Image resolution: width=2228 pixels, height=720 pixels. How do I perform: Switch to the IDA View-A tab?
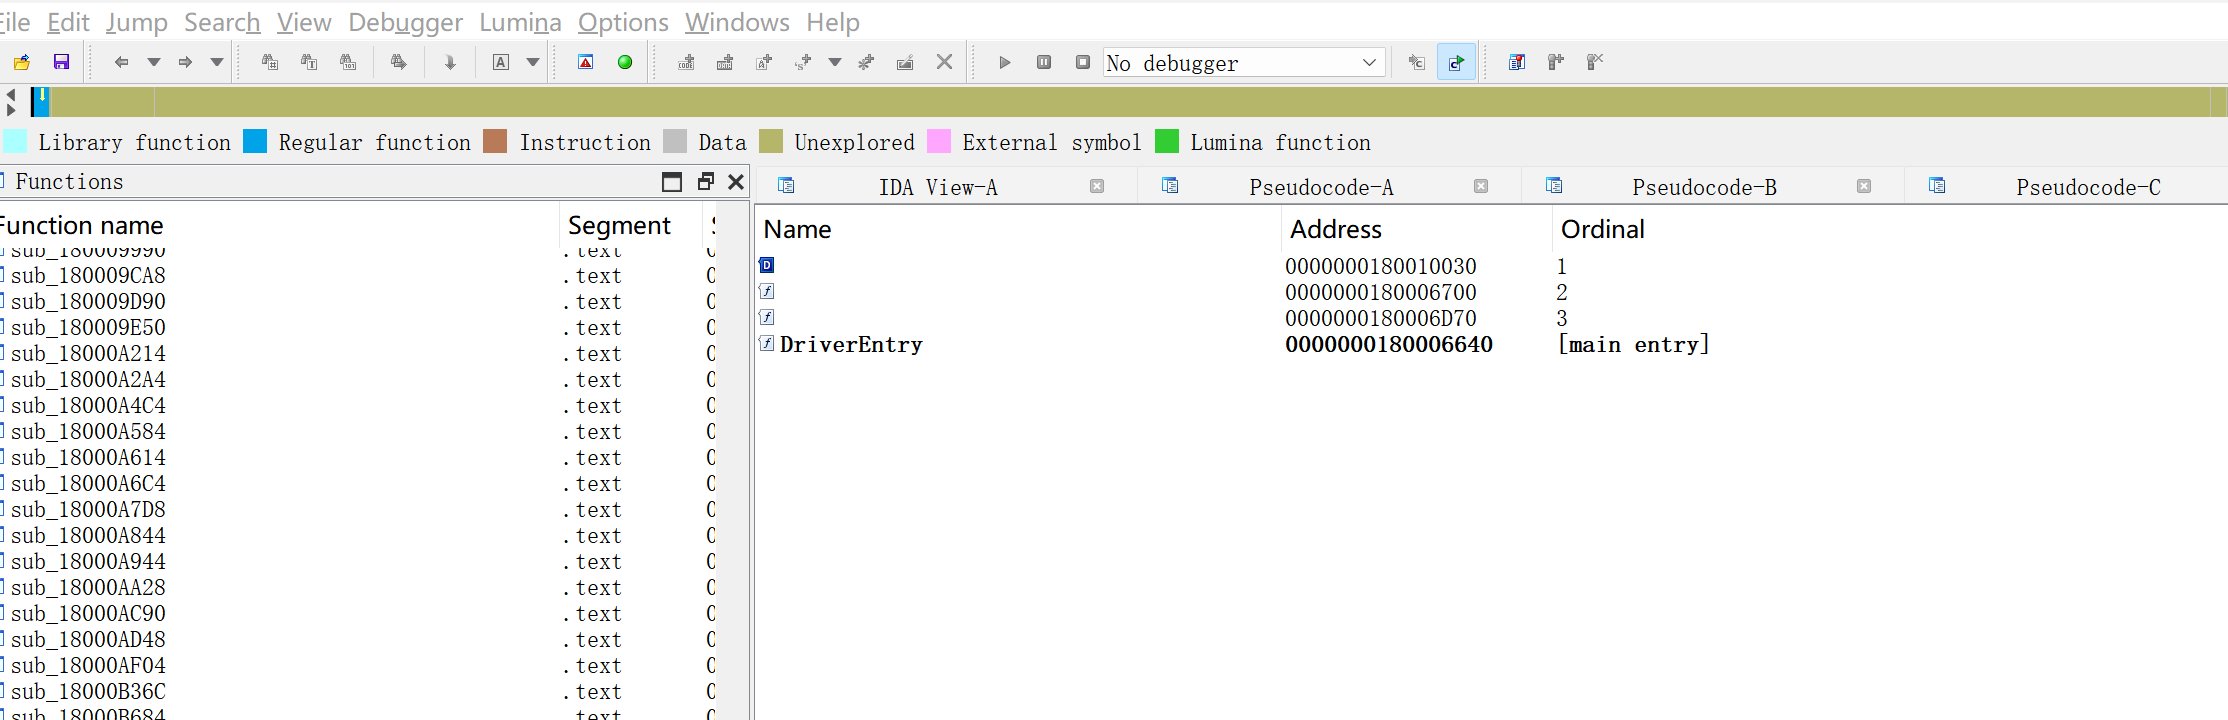click(938, 187)
